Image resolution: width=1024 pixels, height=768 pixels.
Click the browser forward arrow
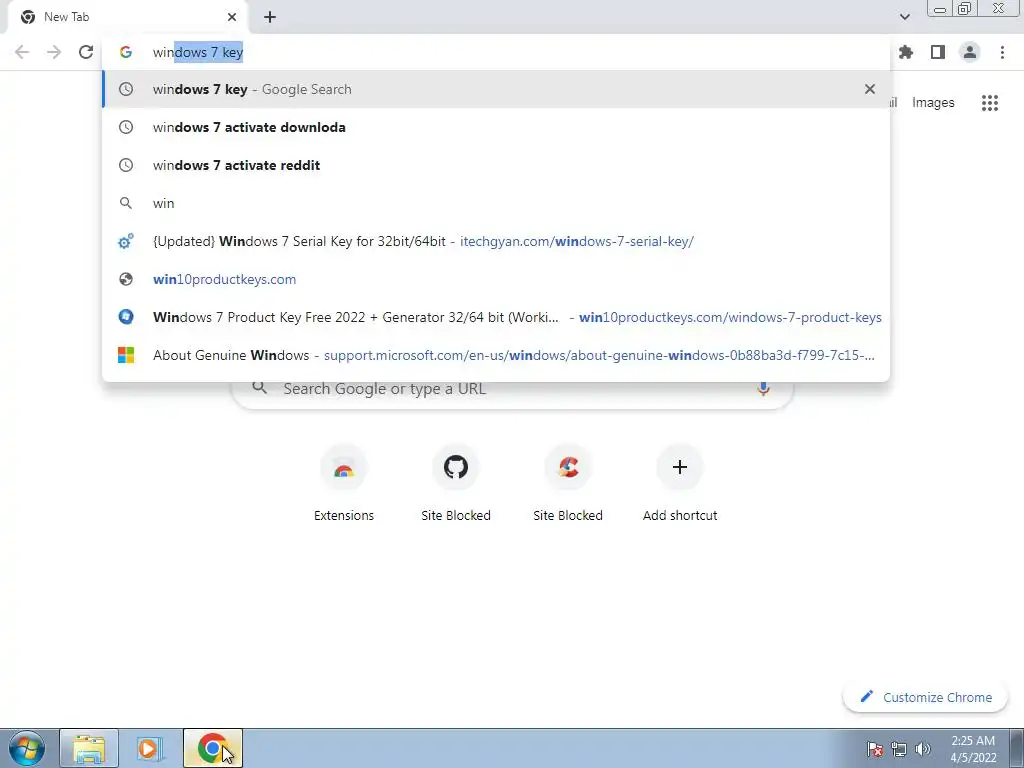tap(54, 52)
